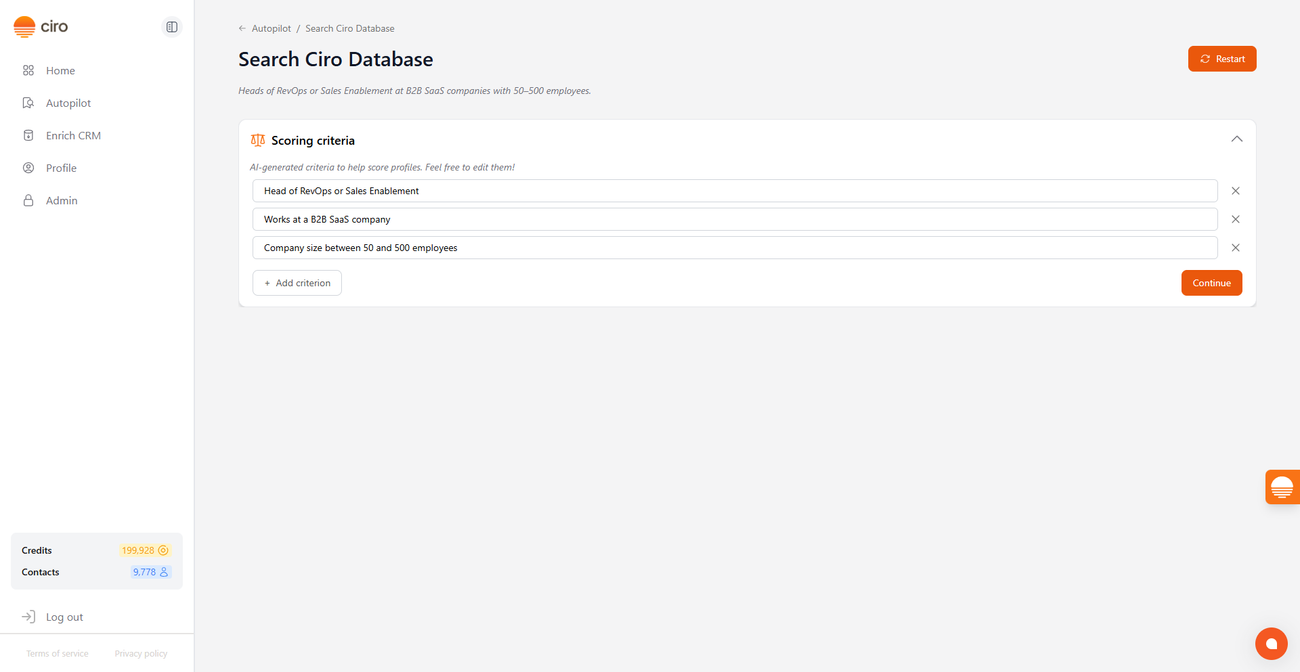
Task: Click the Autopilot breadcrumb link
Action: pos(271,29)
